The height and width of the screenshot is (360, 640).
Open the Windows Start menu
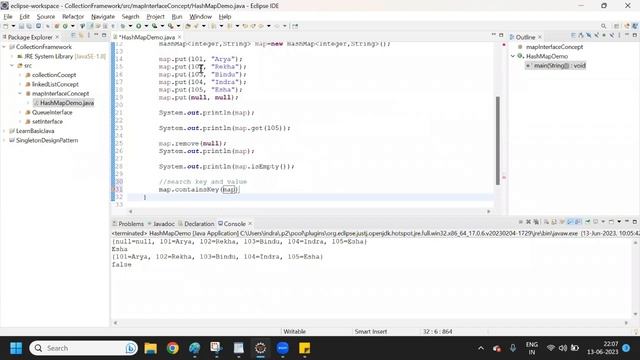16,348
